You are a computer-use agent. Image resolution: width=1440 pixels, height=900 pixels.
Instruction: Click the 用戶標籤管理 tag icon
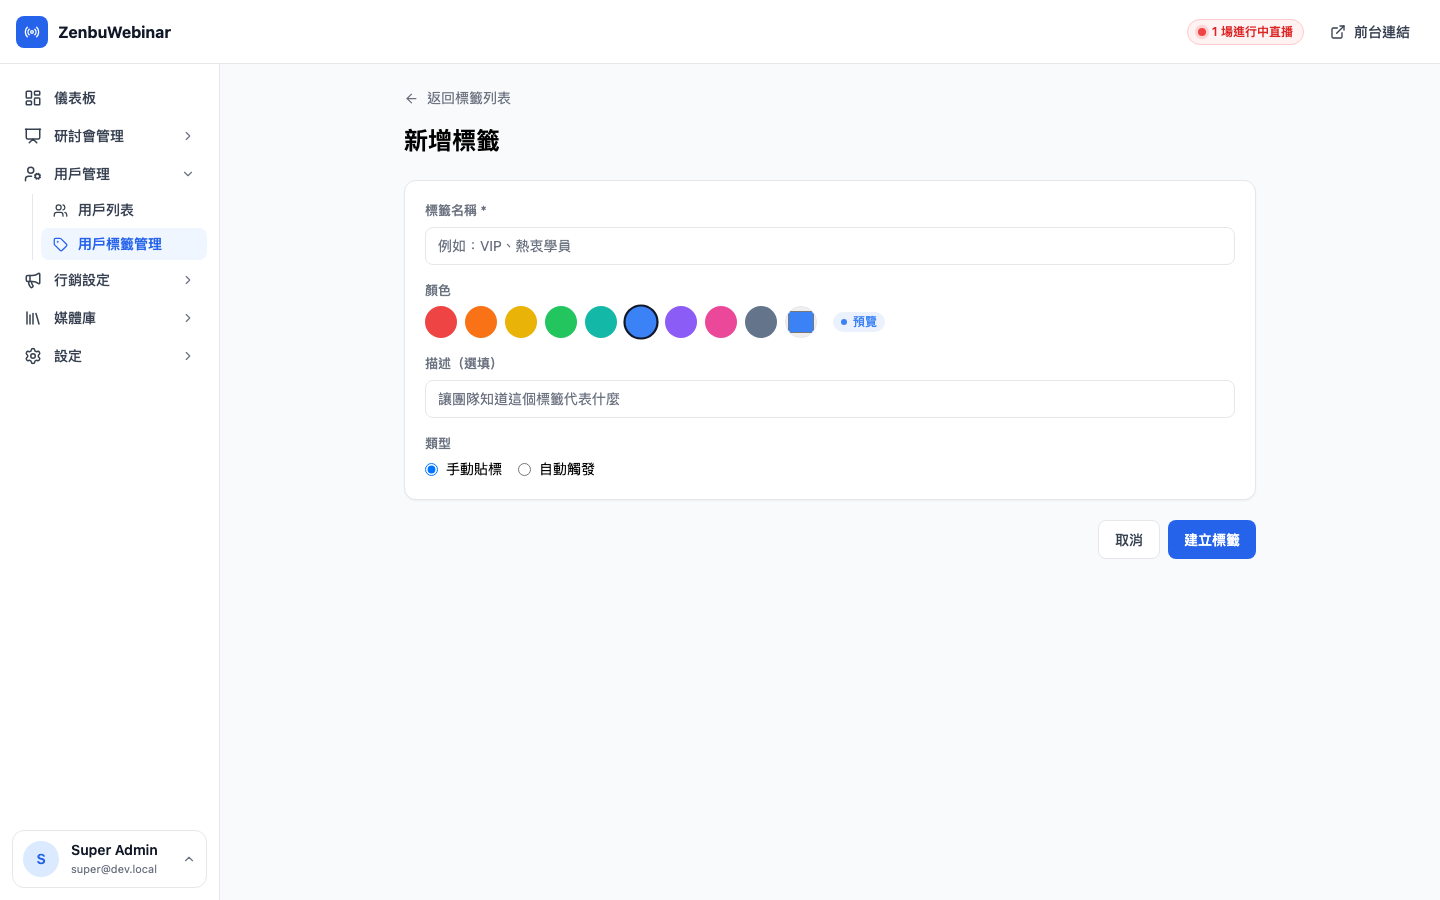(61, 244)
